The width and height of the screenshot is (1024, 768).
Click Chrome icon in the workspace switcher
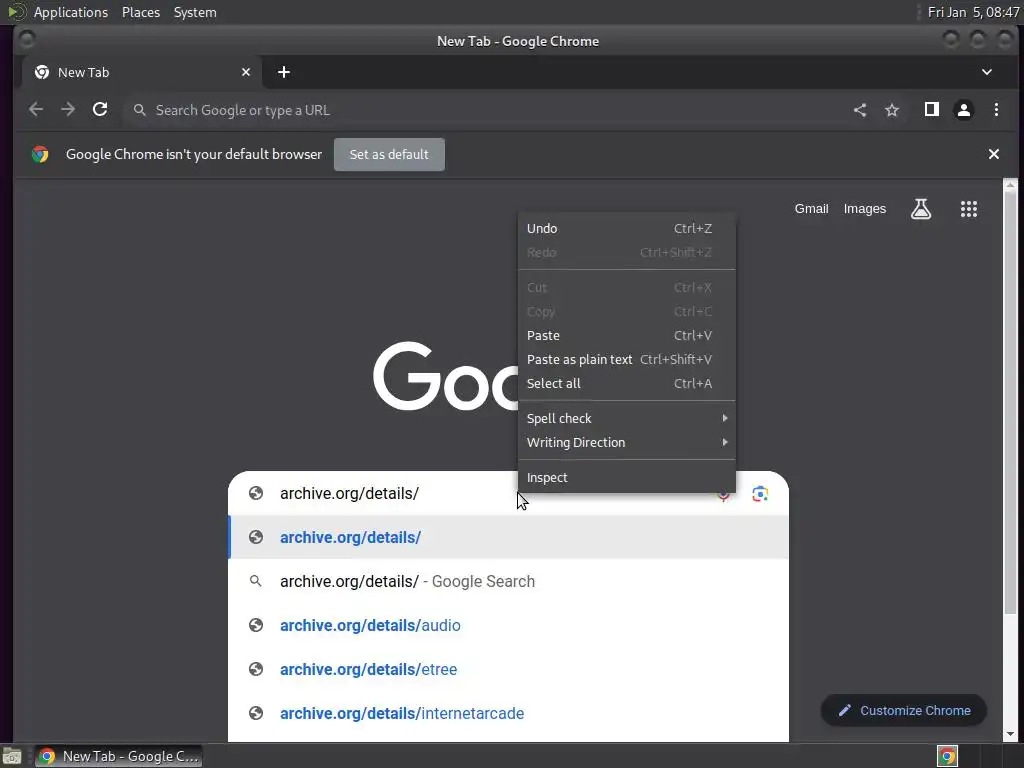coord(947,756)
